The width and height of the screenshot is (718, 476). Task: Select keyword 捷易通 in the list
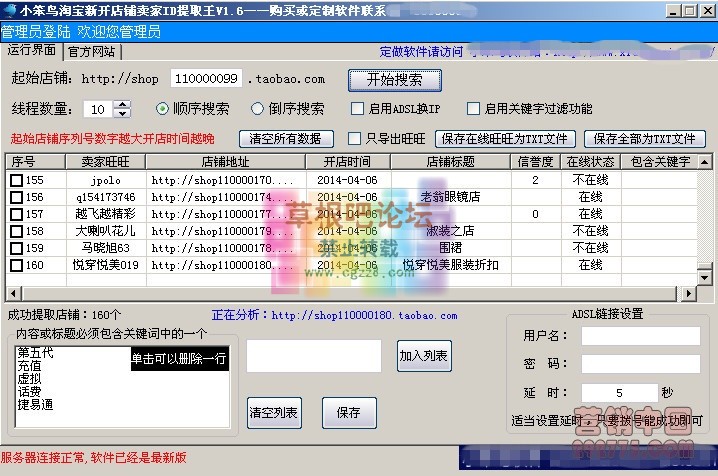click(x=35, y=404)
